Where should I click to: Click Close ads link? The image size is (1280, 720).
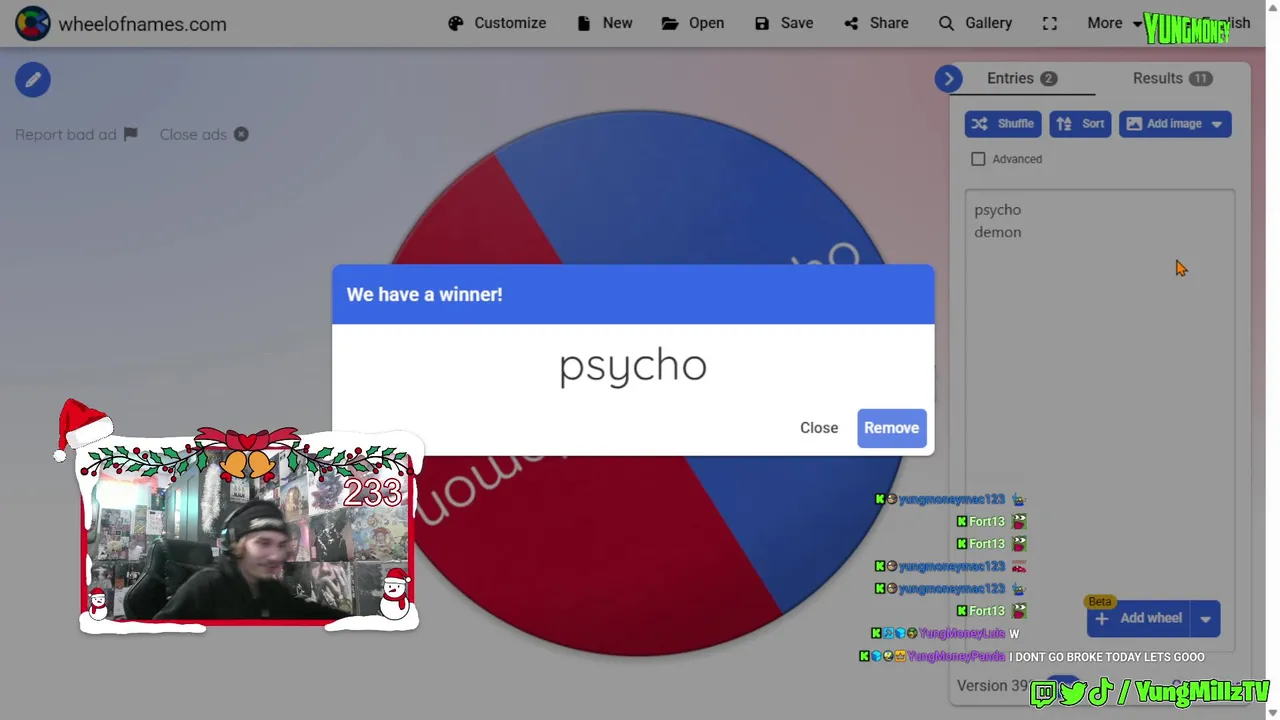[x=204, y=134]
